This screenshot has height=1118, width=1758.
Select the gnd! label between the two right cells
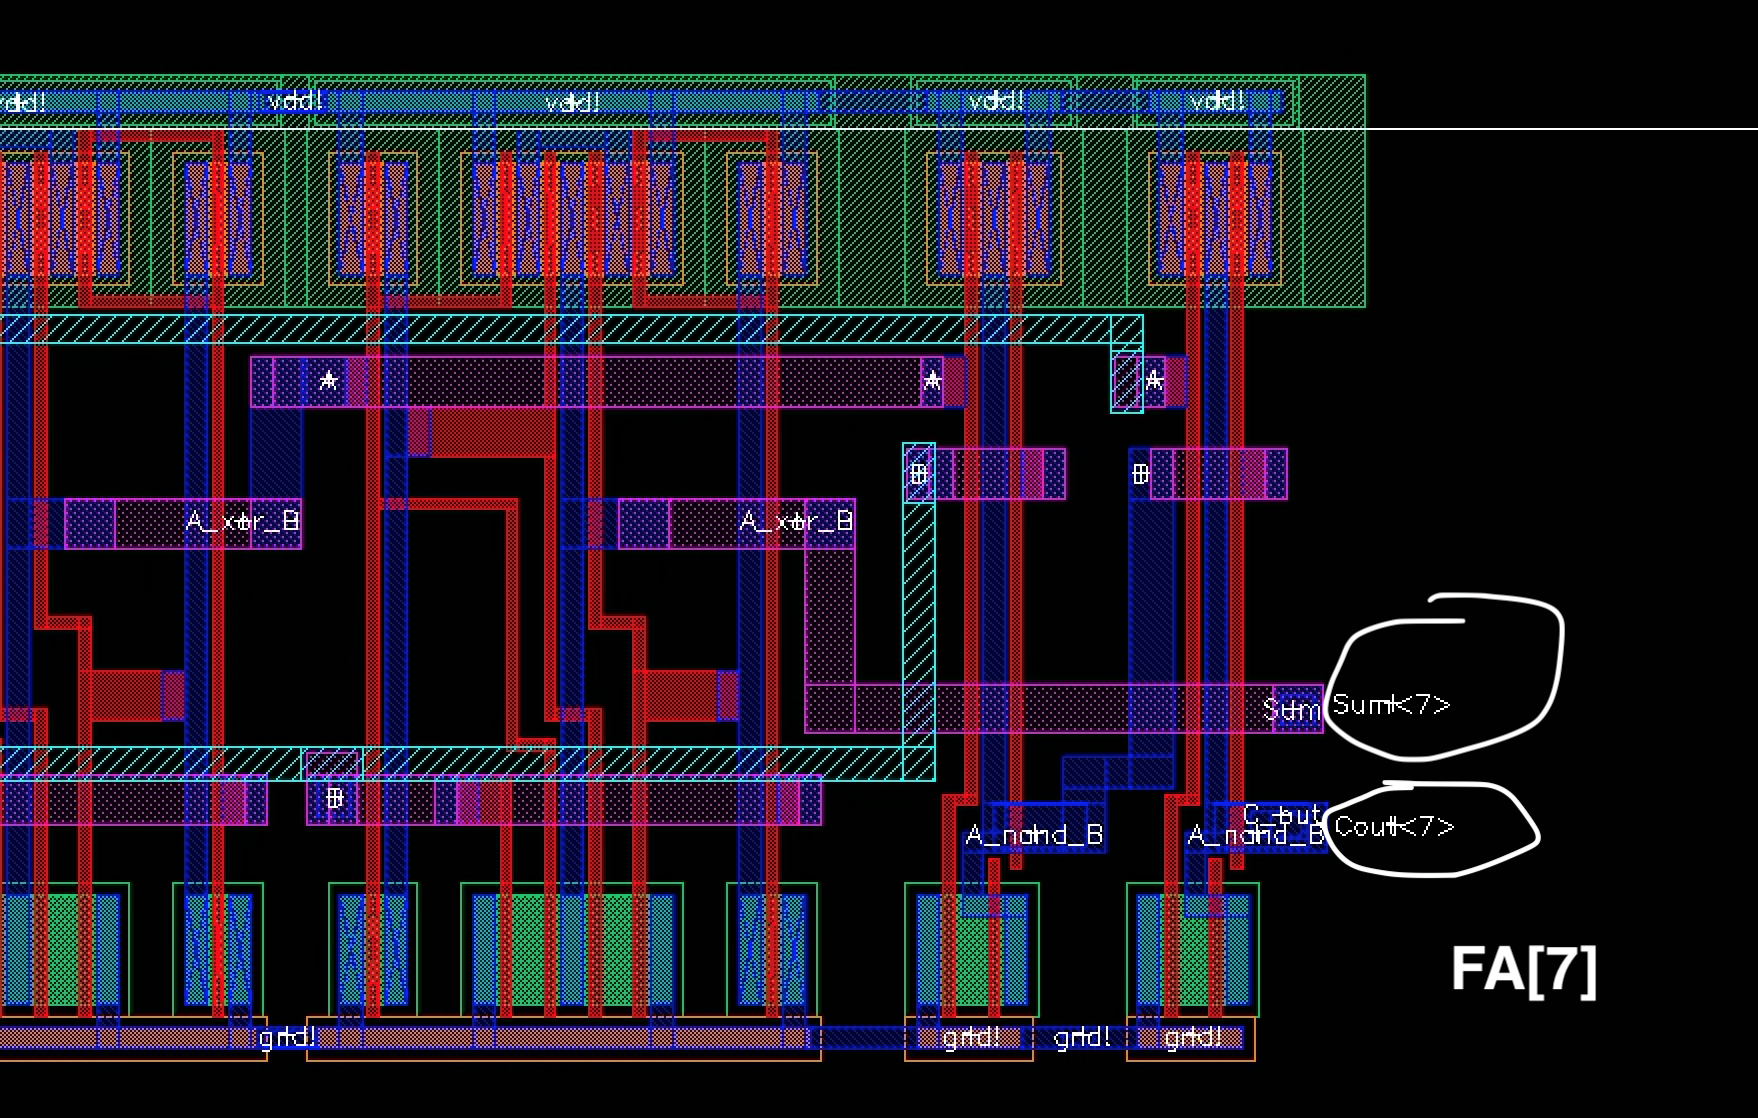(x=1082, y=1037)
